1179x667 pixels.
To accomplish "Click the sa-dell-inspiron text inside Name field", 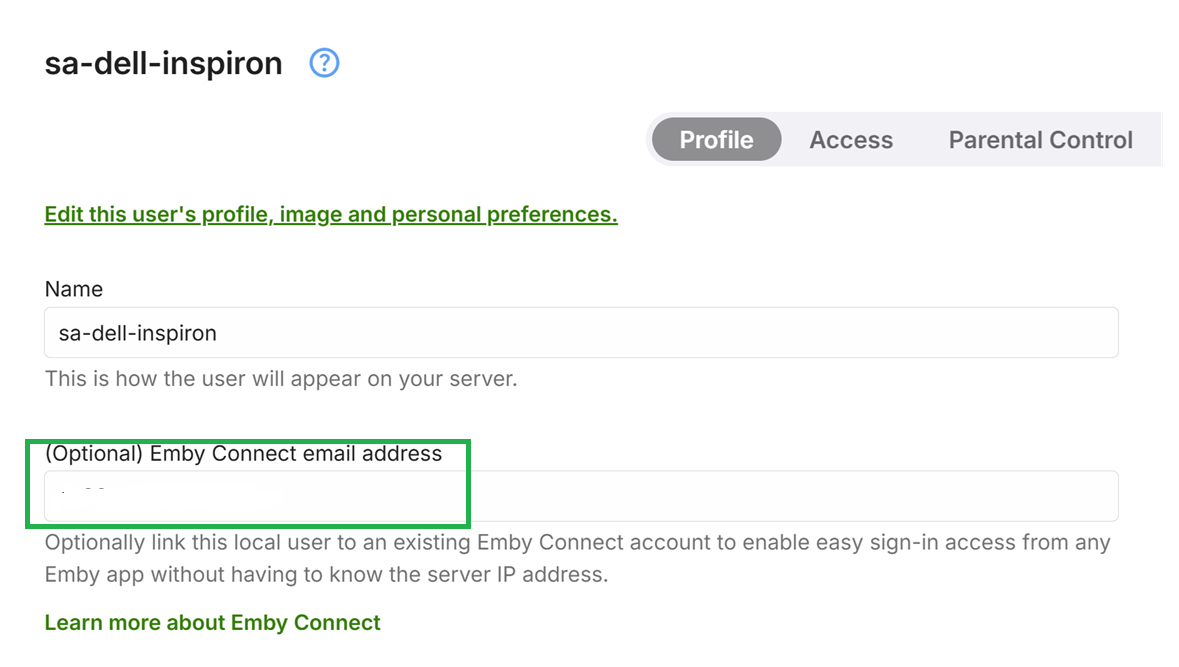I will [x=137, y=333].
